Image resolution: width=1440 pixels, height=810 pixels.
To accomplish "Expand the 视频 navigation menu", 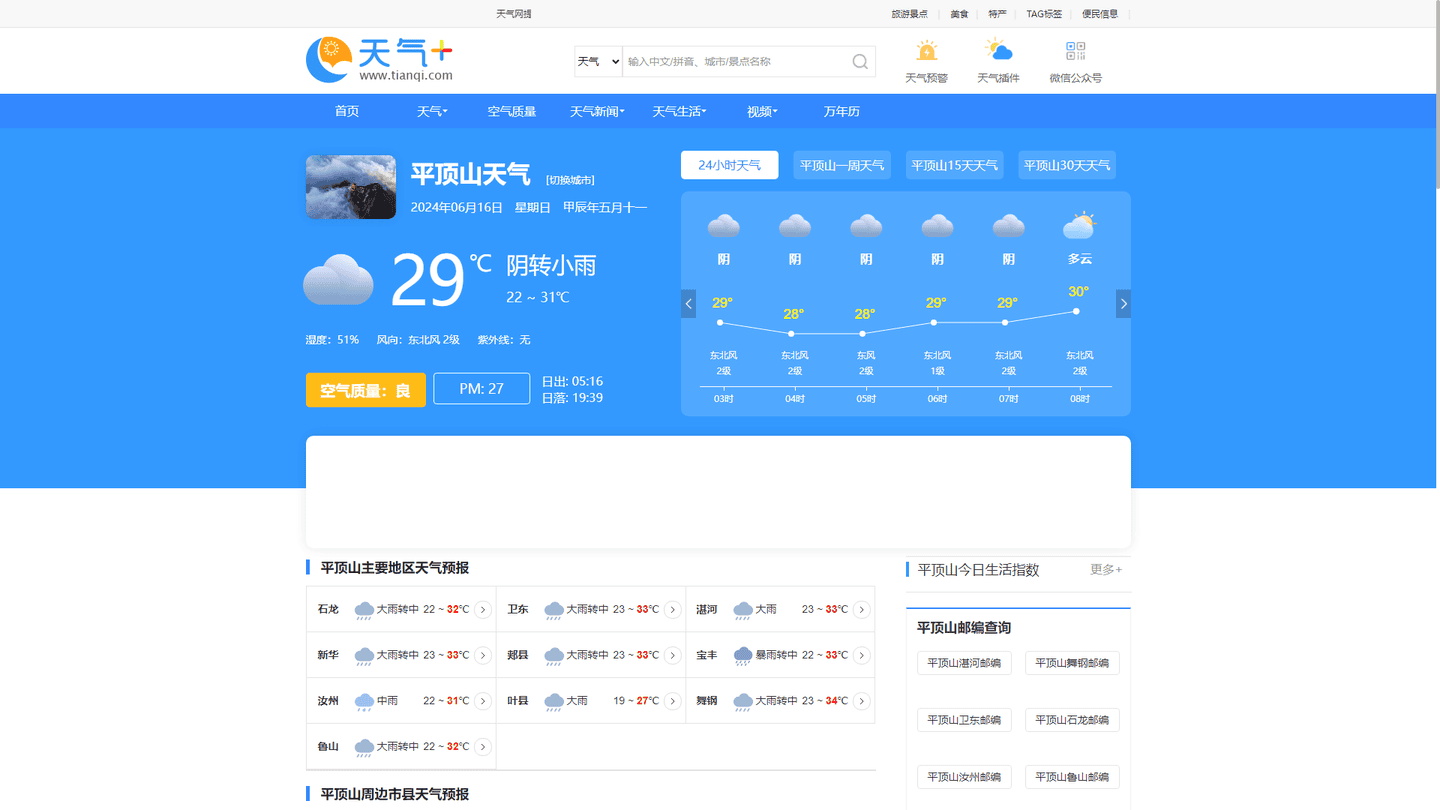I will pos(762,111).
